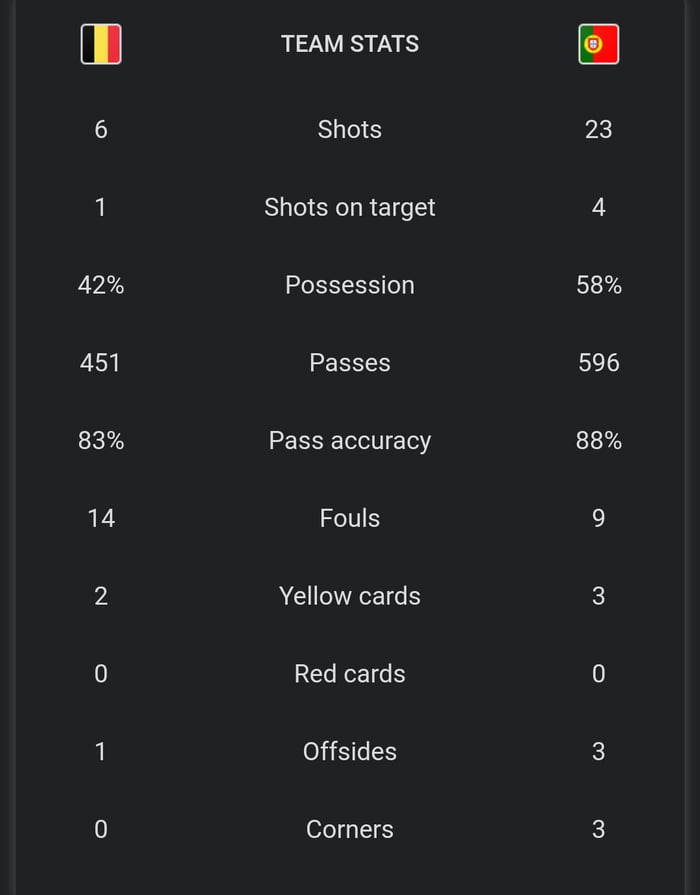700x895 pixels.
Task: Click the Corners stat label
Action: coord(350,829)
